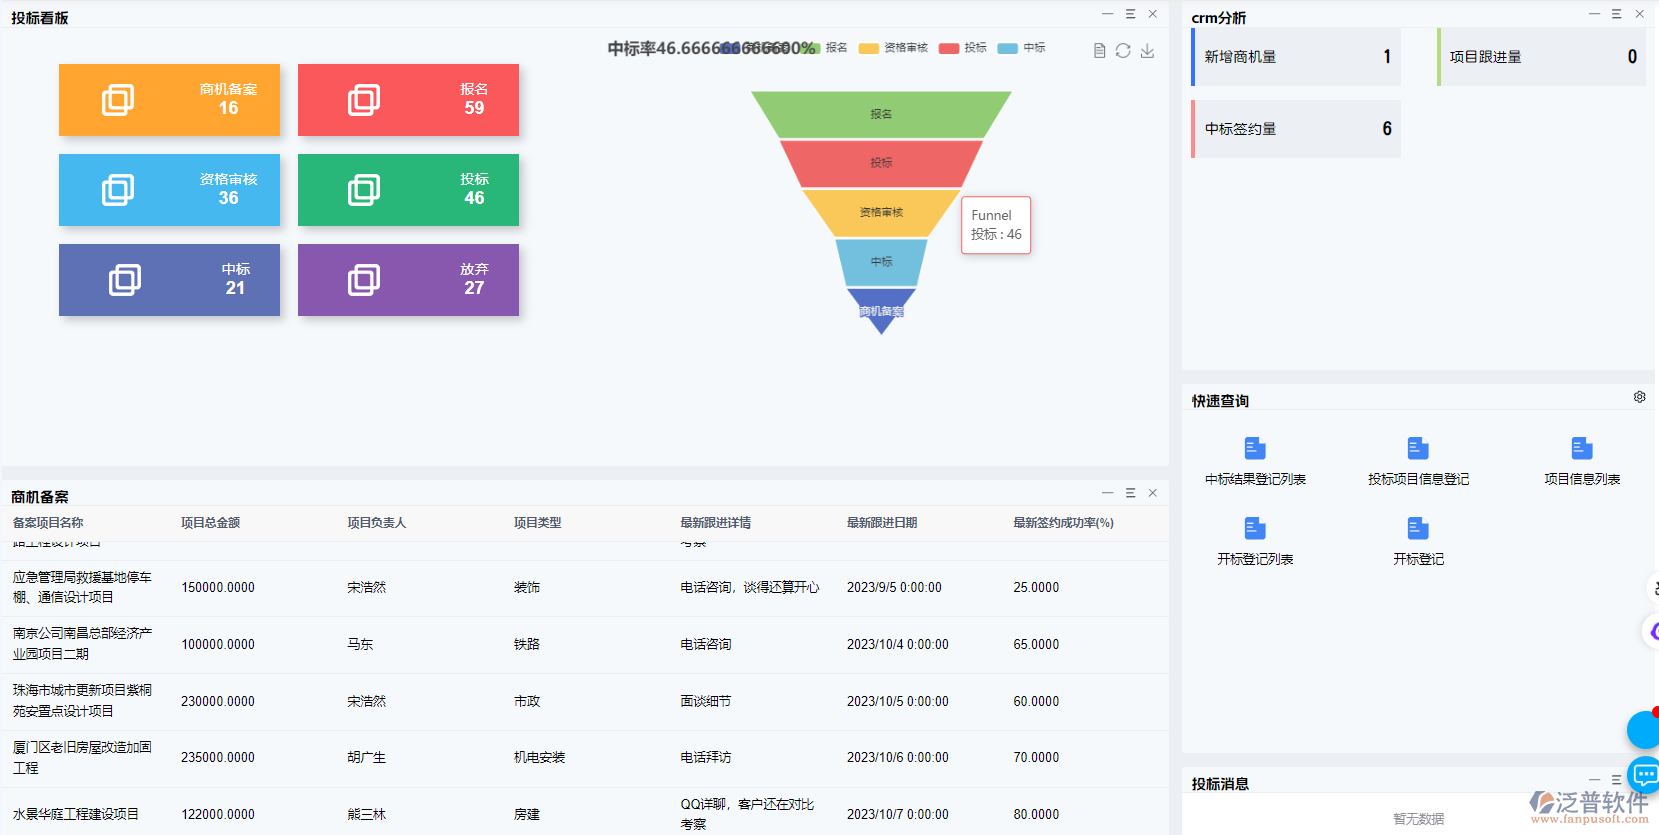Toggle the 中标 legend series in funnel
1659x835 pixels.
(x=1021, y=48)
